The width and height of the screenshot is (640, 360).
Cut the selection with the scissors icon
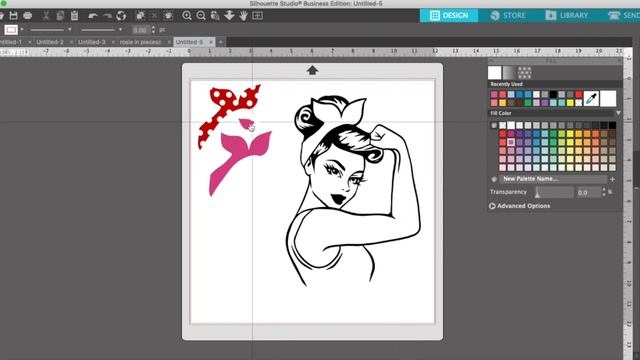point(46,16)
